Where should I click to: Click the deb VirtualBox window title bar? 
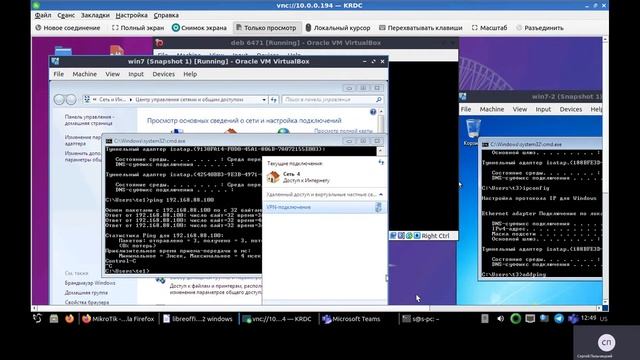(x=306, y=43)
